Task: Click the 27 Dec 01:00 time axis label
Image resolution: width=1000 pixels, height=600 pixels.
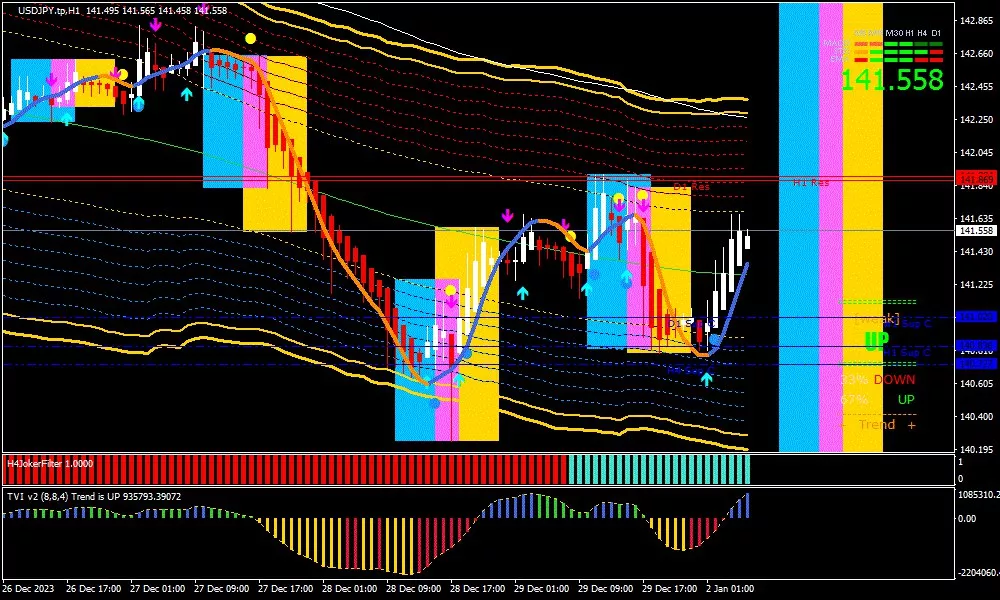Action: pyautogui.click(x=158, y=589)
